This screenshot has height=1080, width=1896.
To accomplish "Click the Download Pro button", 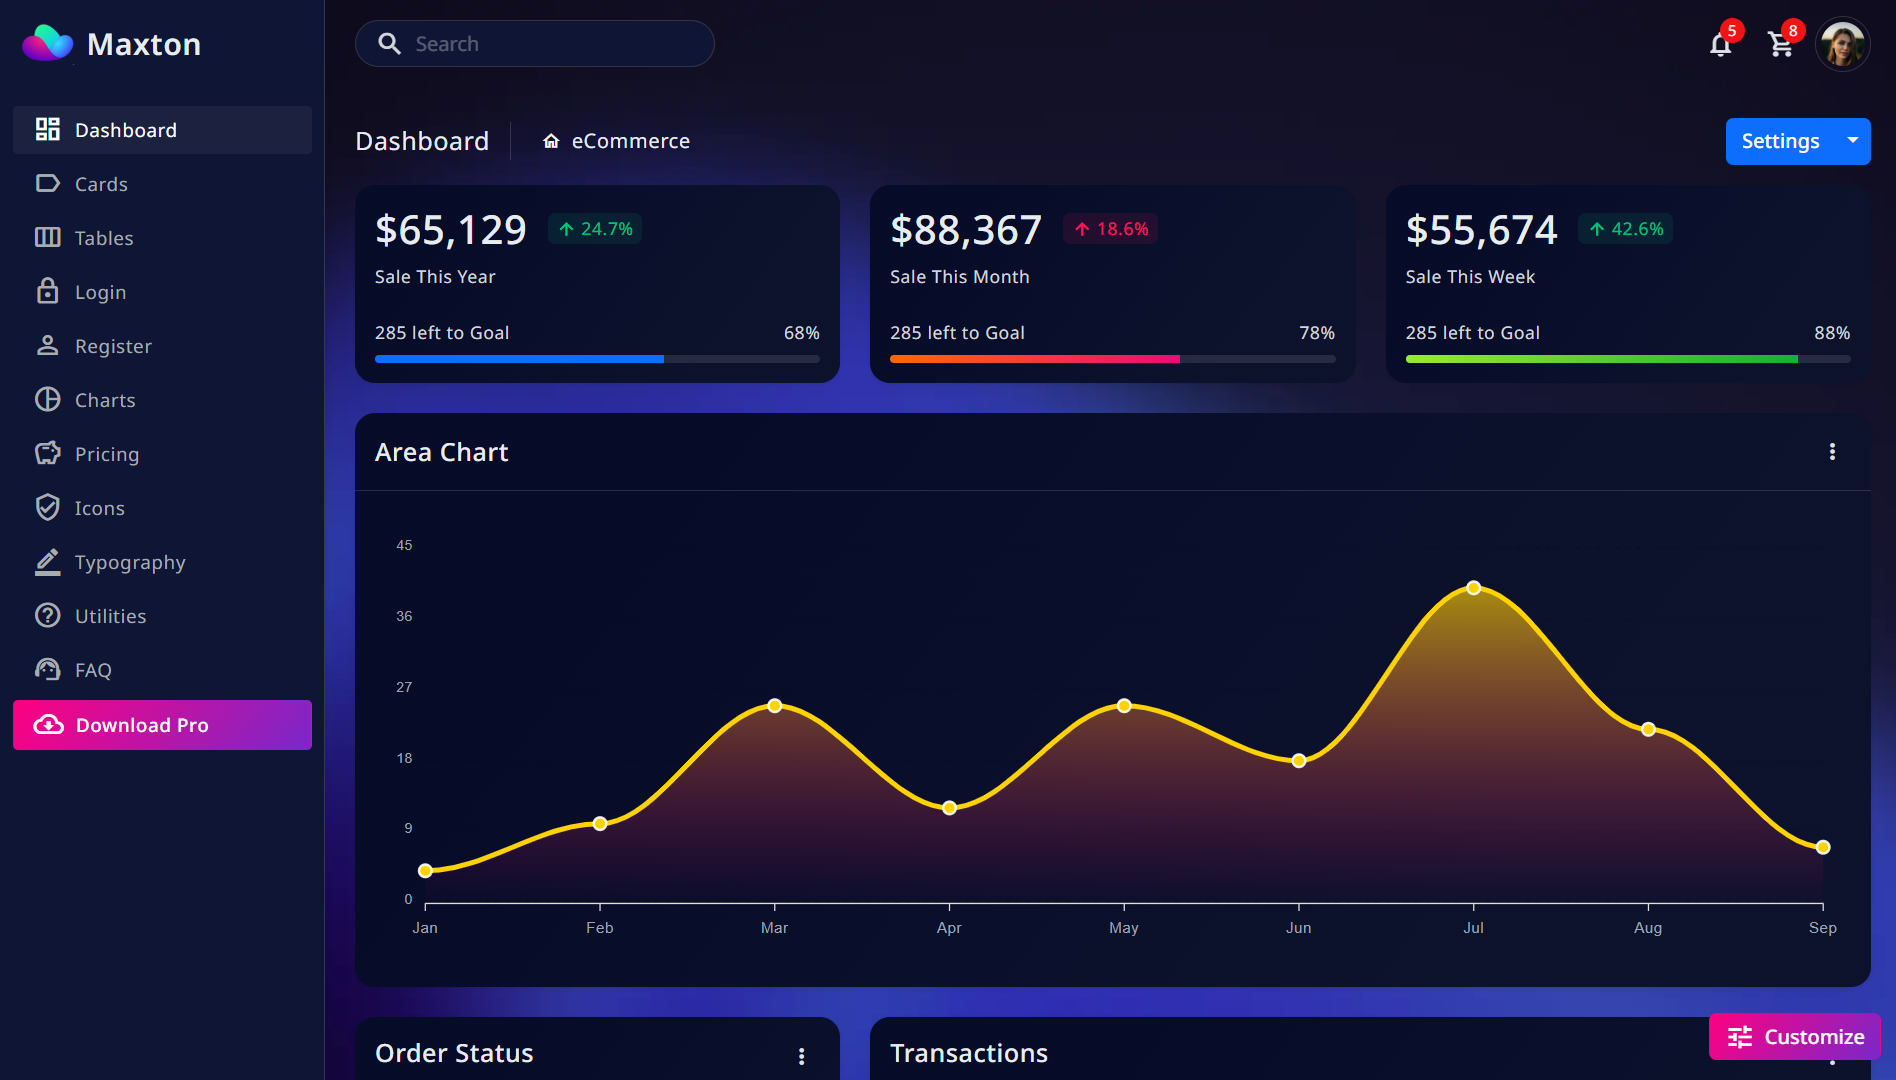I will (x=162, y=725).
